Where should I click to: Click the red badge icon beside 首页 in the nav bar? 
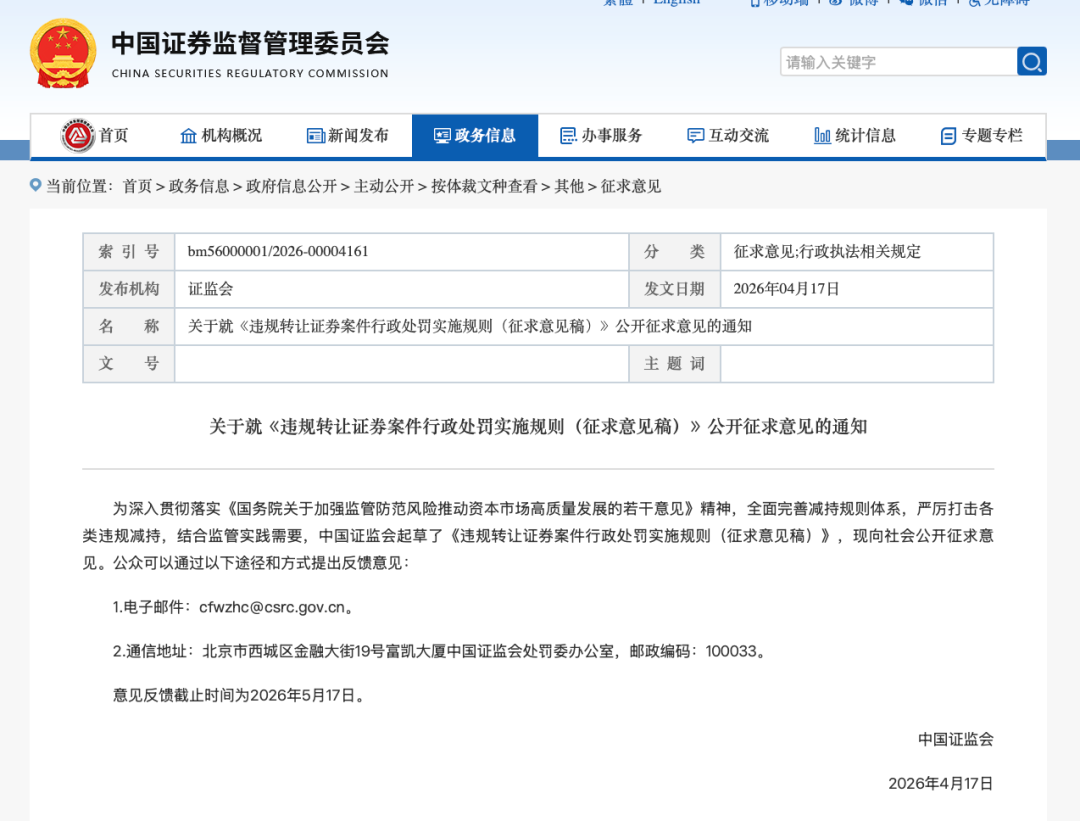point(78,136)
